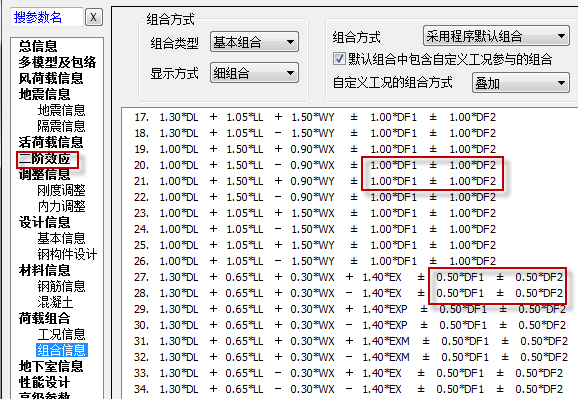Select combination row 23 in the list
The image size is (578, 399).
(315, 213)
